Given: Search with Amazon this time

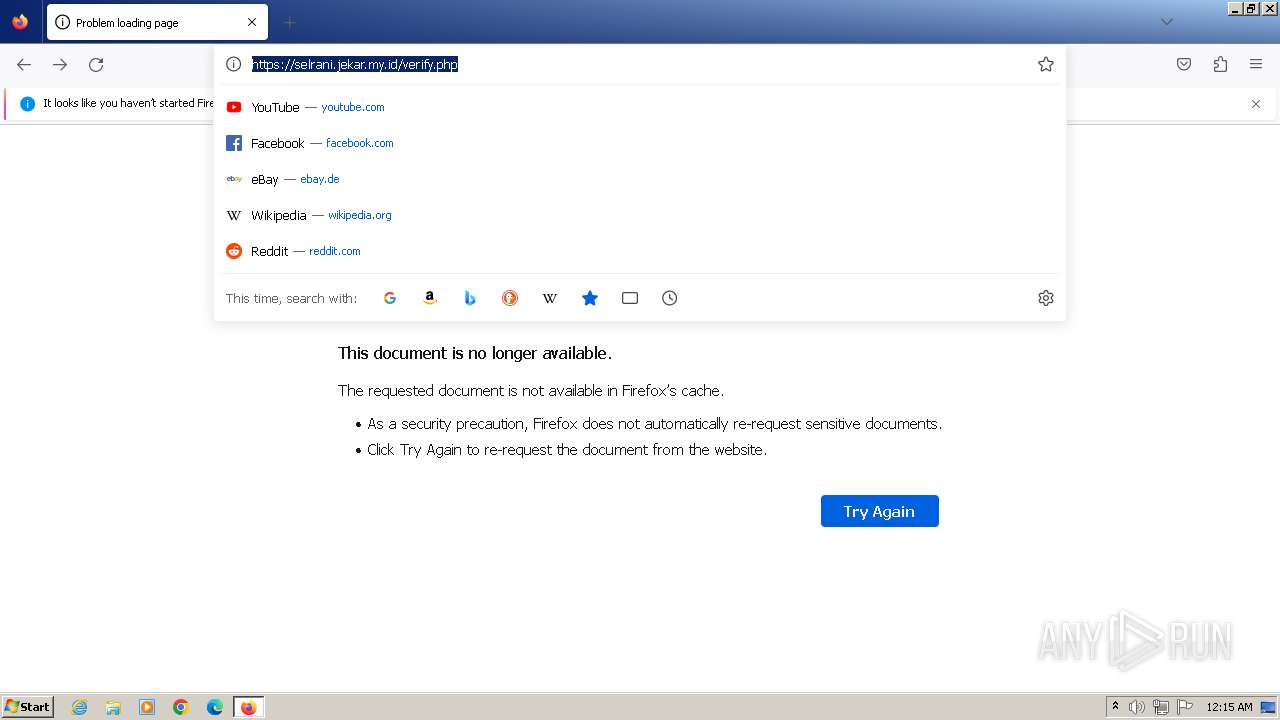Looking at the screenshot, I should 430,298.
